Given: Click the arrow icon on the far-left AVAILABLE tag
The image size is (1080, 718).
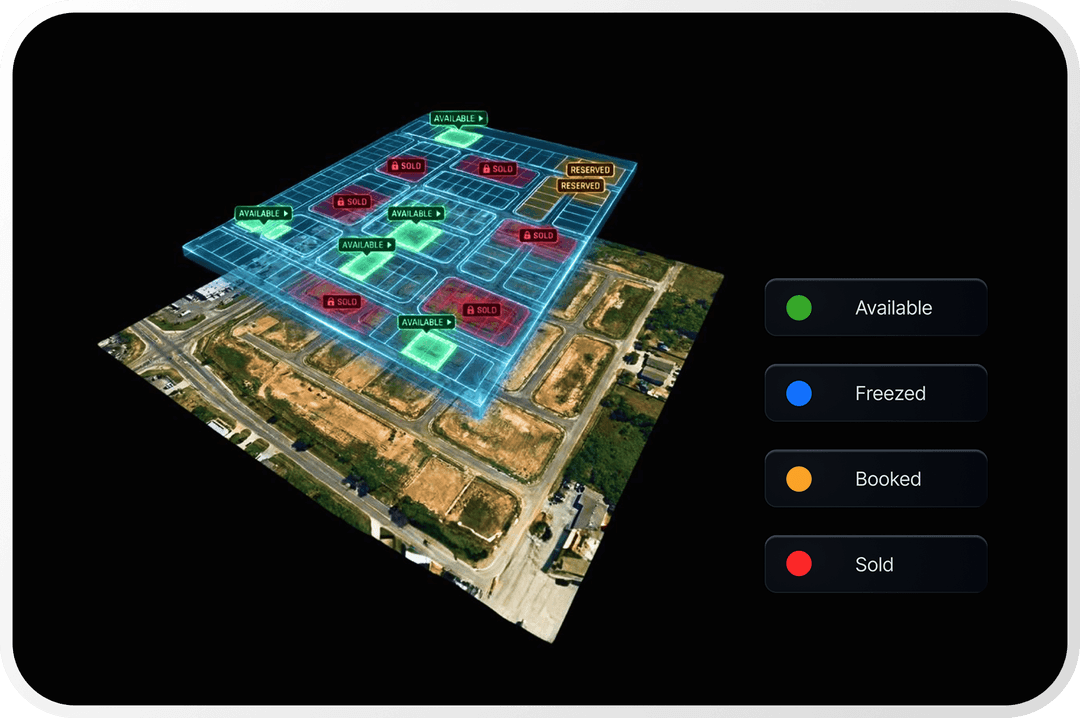Looking at the screenshot, I should (285, 213).
